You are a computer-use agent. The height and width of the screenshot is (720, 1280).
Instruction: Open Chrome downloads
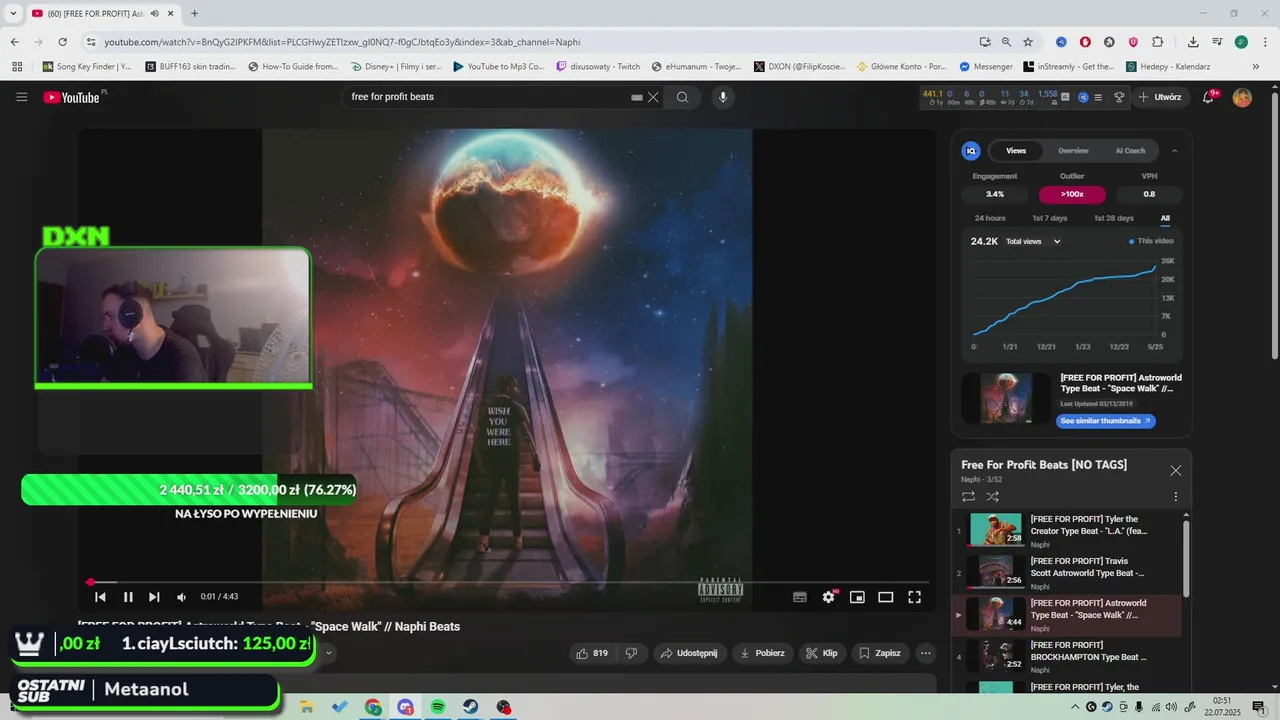click(1193, 42)
